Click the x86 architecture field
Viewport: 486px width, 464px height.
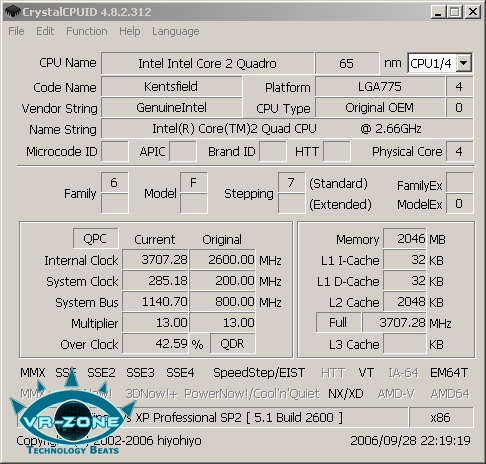pyautogui.click(x=441, y=417)
